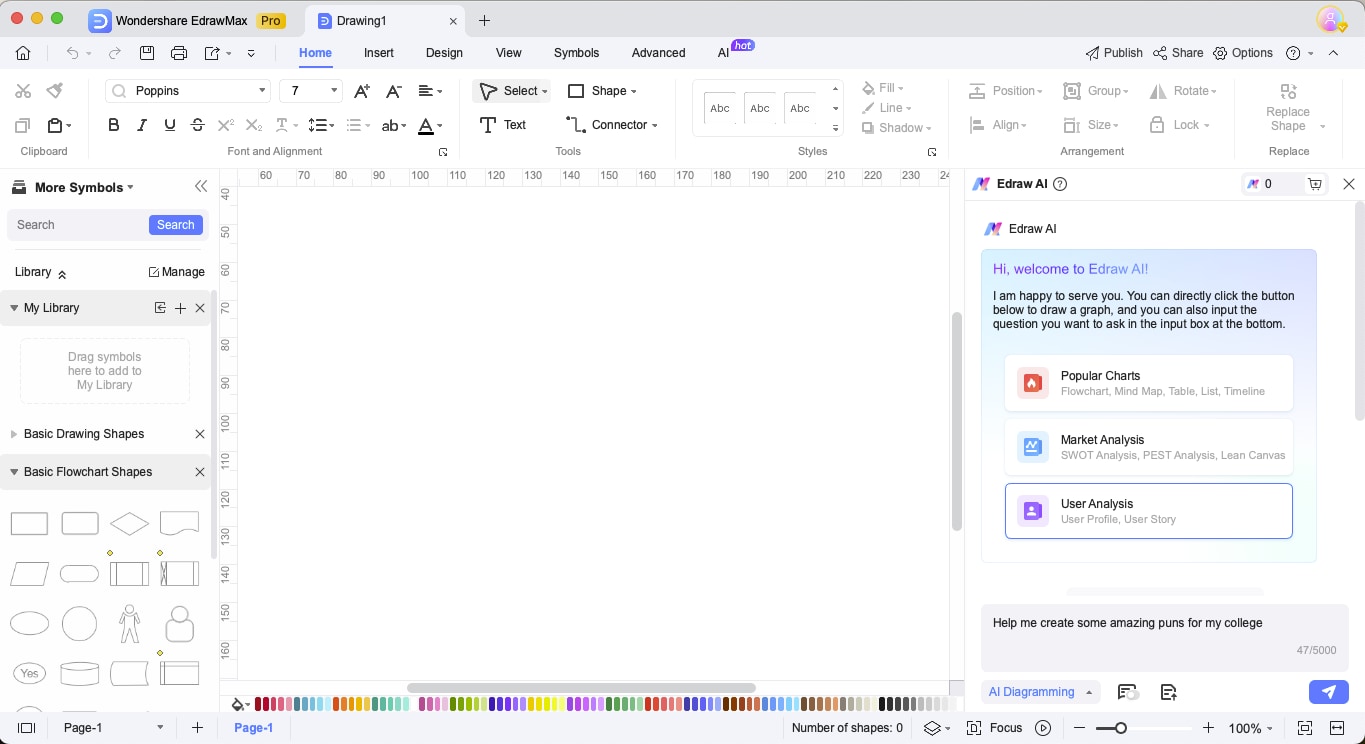Viewport: 1365px width, 744px height.
Task: Open the Connector dropdown
Action: pyautogui.click(x=654, y=125)
